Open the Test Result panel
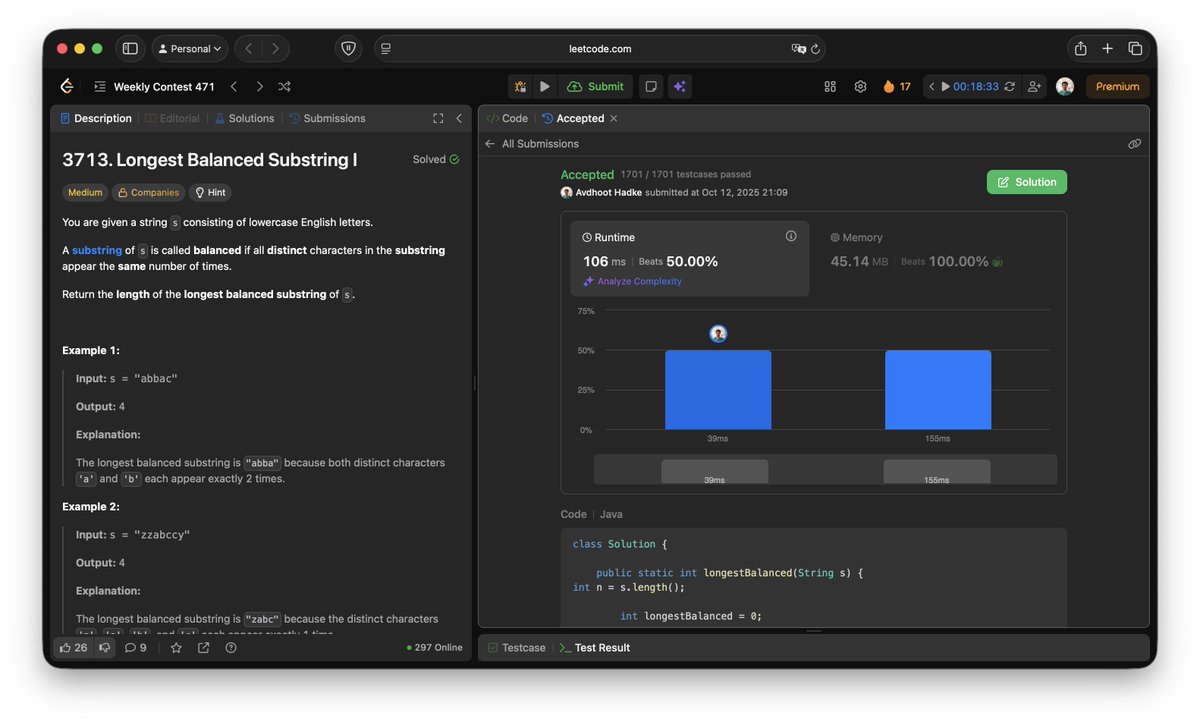This screenshot has width=1200, height=725. [595, 648]
